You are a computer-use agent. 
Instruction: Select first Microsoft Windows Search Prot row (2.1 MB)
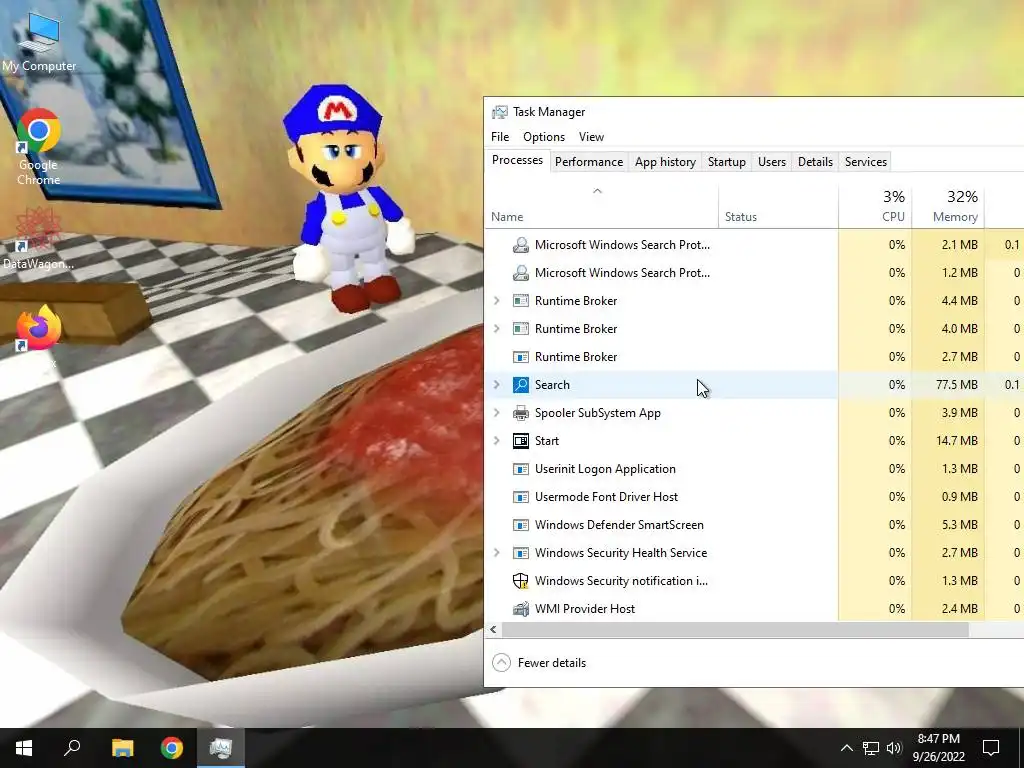754,245
